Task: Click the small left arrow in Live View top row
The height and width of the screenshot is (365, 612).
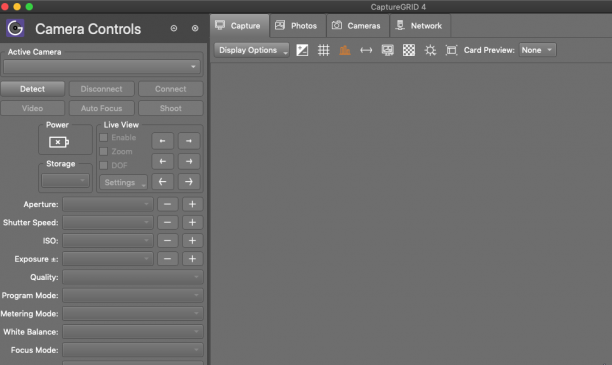Action: pos(162,141)
